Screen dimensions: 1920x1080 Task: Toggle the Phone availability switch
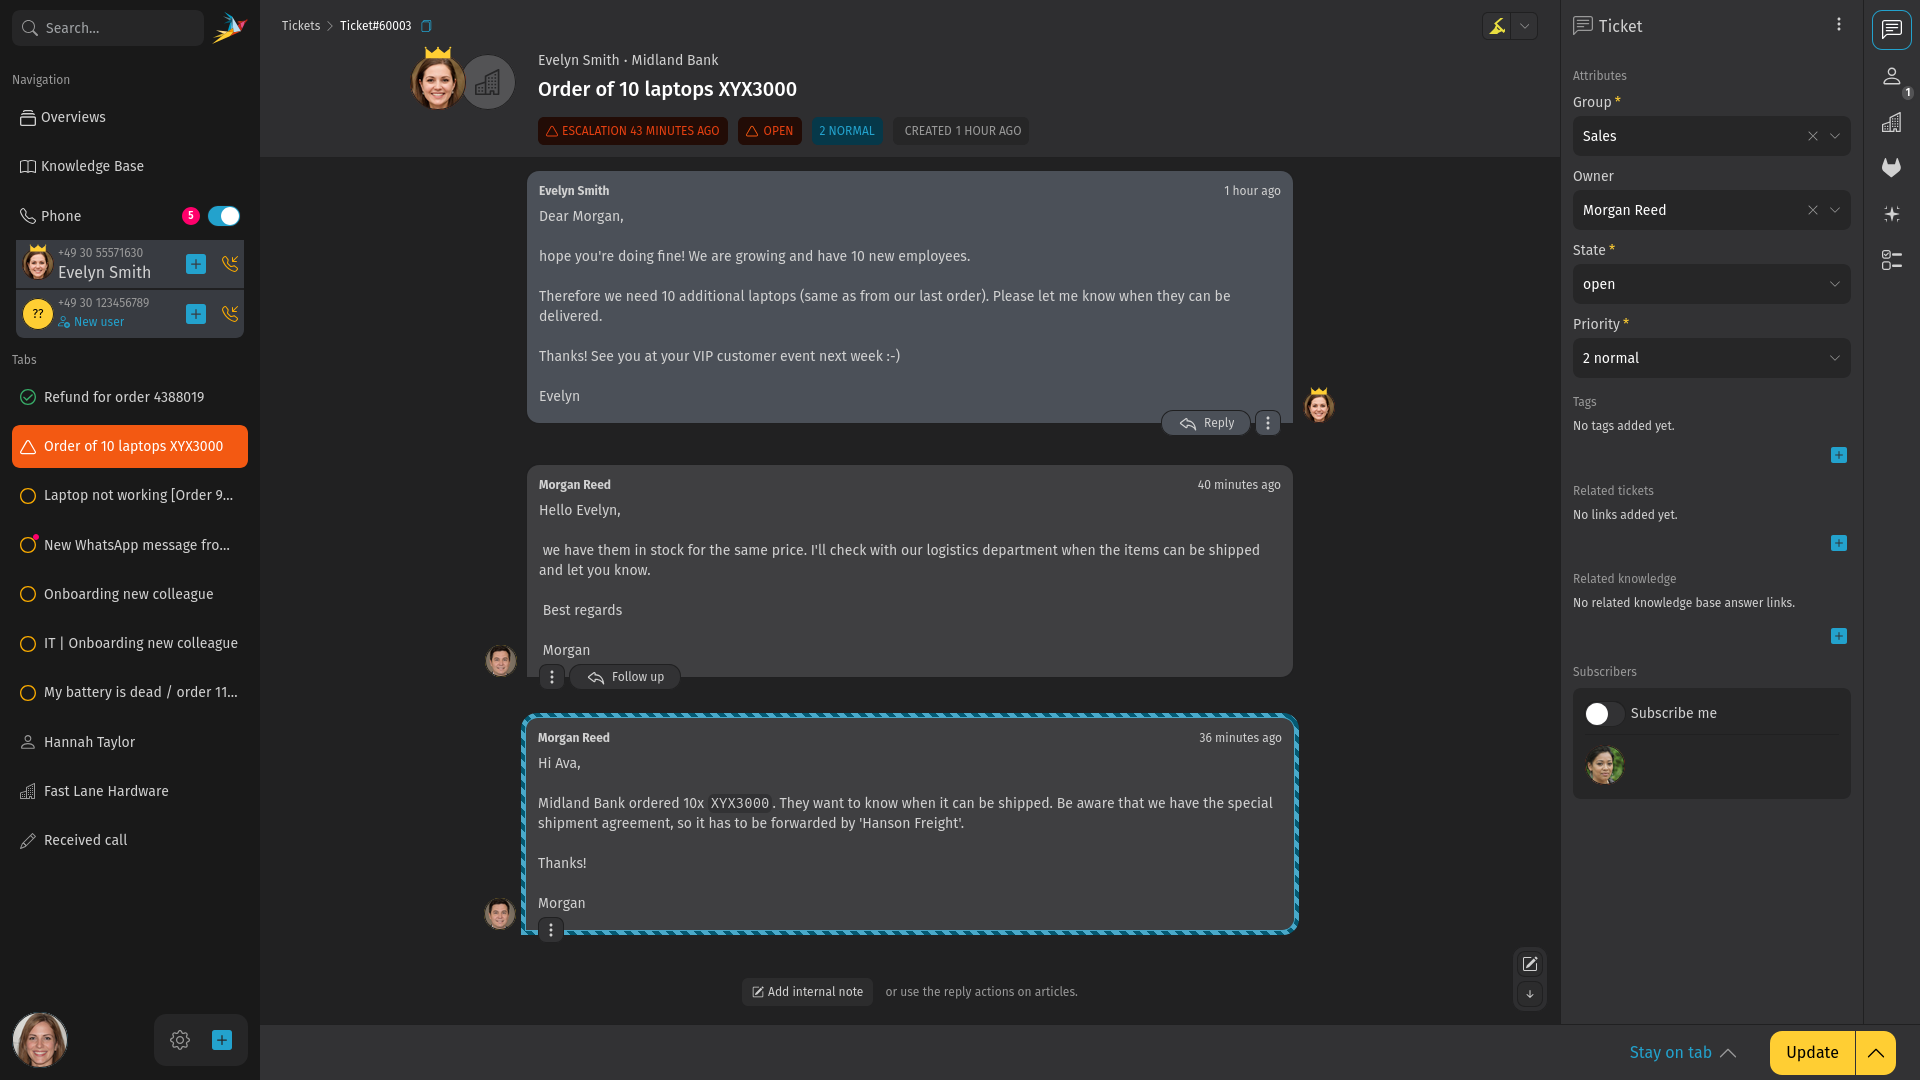click(224, 216)
